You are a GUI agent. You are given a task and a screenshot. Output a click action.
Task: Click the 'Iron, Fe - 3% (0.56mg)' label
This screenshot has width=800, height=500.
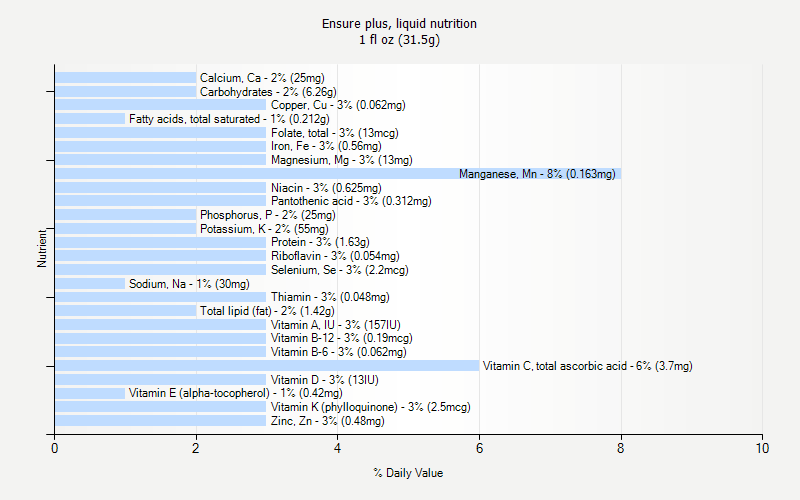tap(326, 146)
